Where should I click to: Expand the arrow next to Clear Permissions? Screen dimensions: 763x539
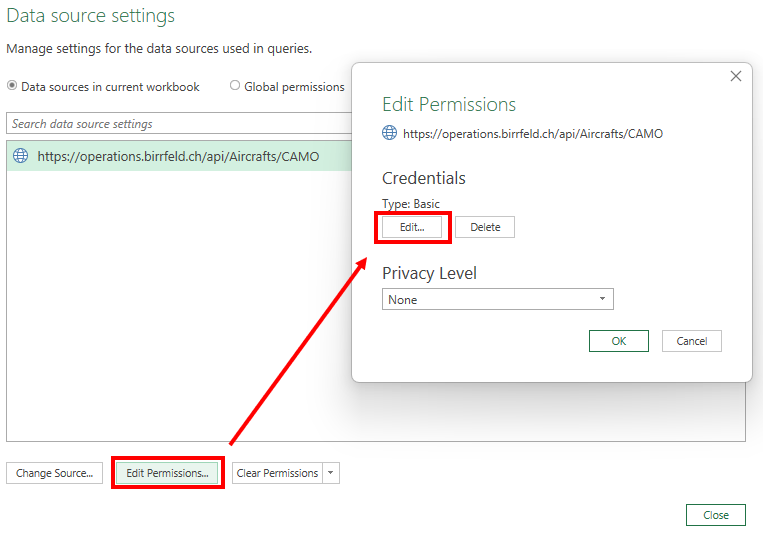point(331,473)
